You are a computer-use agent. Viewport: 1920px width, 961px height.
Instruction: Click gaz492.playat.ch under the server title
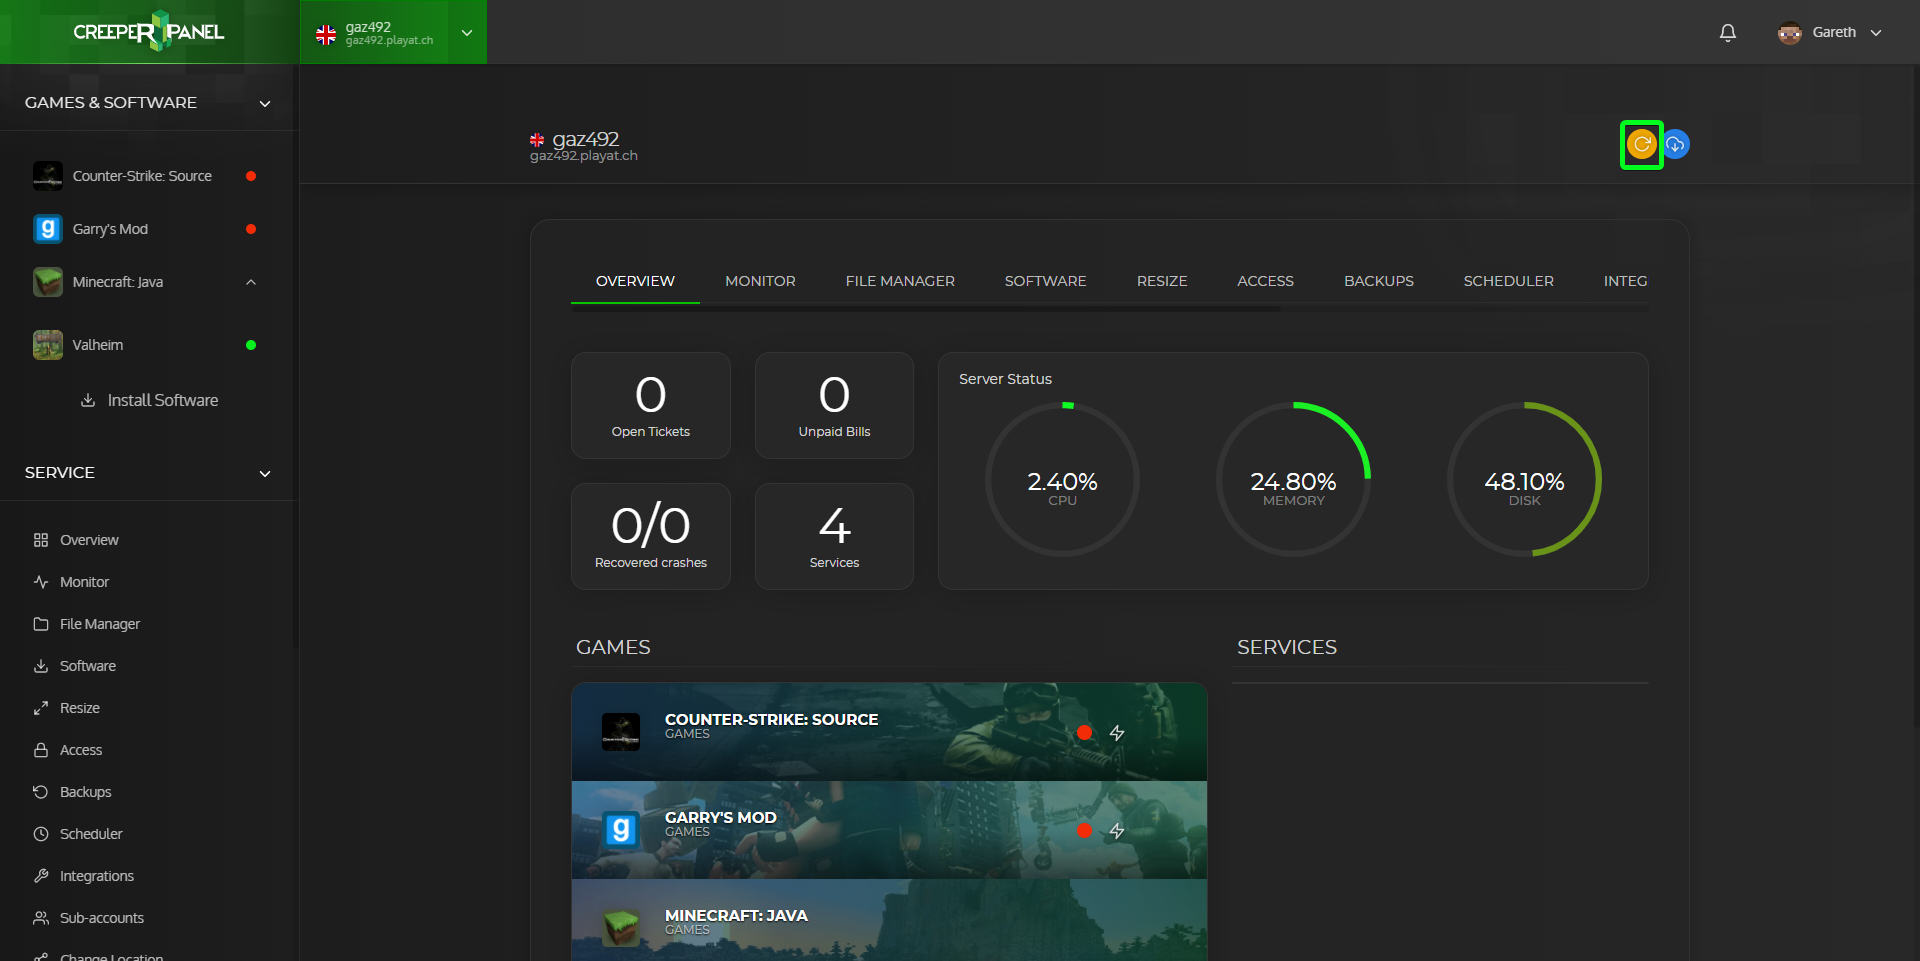pyautogui.click(x=584, y=156)
